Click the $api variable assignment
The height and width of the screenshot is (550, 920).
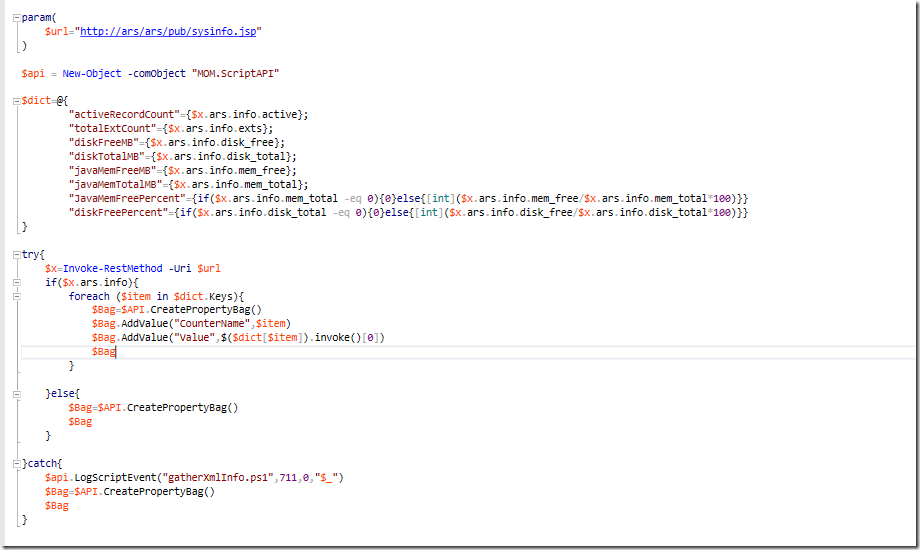[x=33, y=73]
